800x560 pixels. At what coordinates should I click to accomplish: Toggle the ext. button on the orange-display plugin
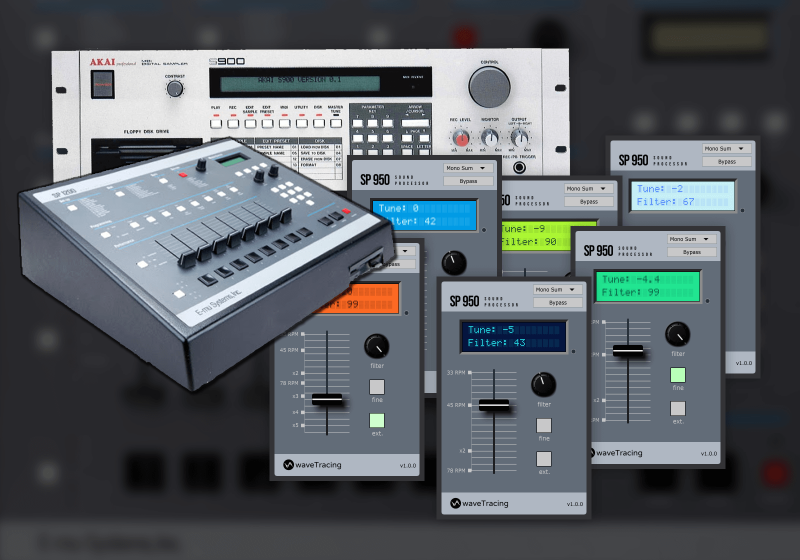377,420
